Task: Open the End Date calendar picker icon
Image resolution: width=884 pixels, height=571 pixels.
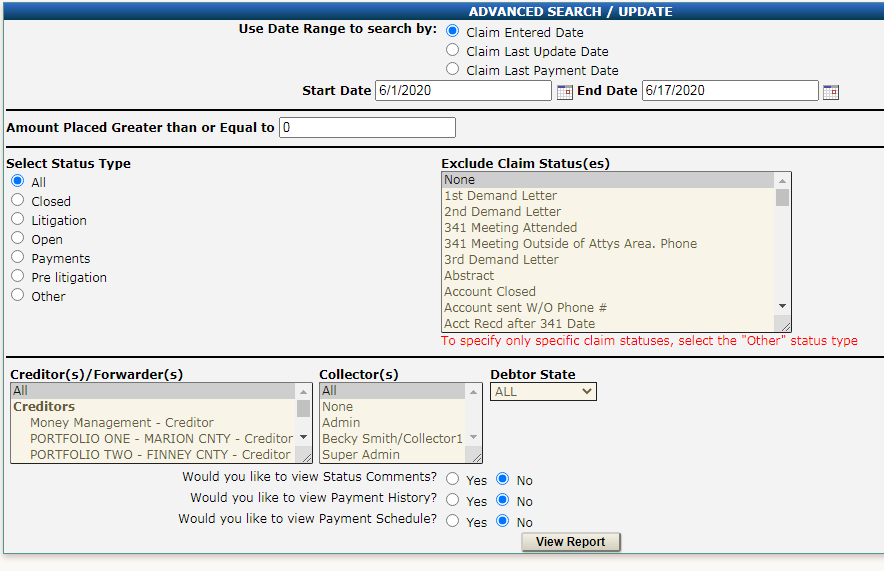Action: coord(830,92)
